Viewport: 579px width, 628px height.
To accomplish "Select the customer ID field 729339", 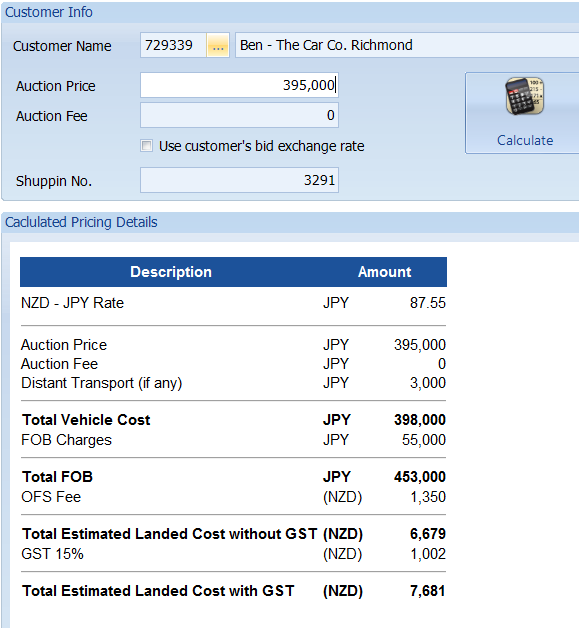I will point(173,45).
